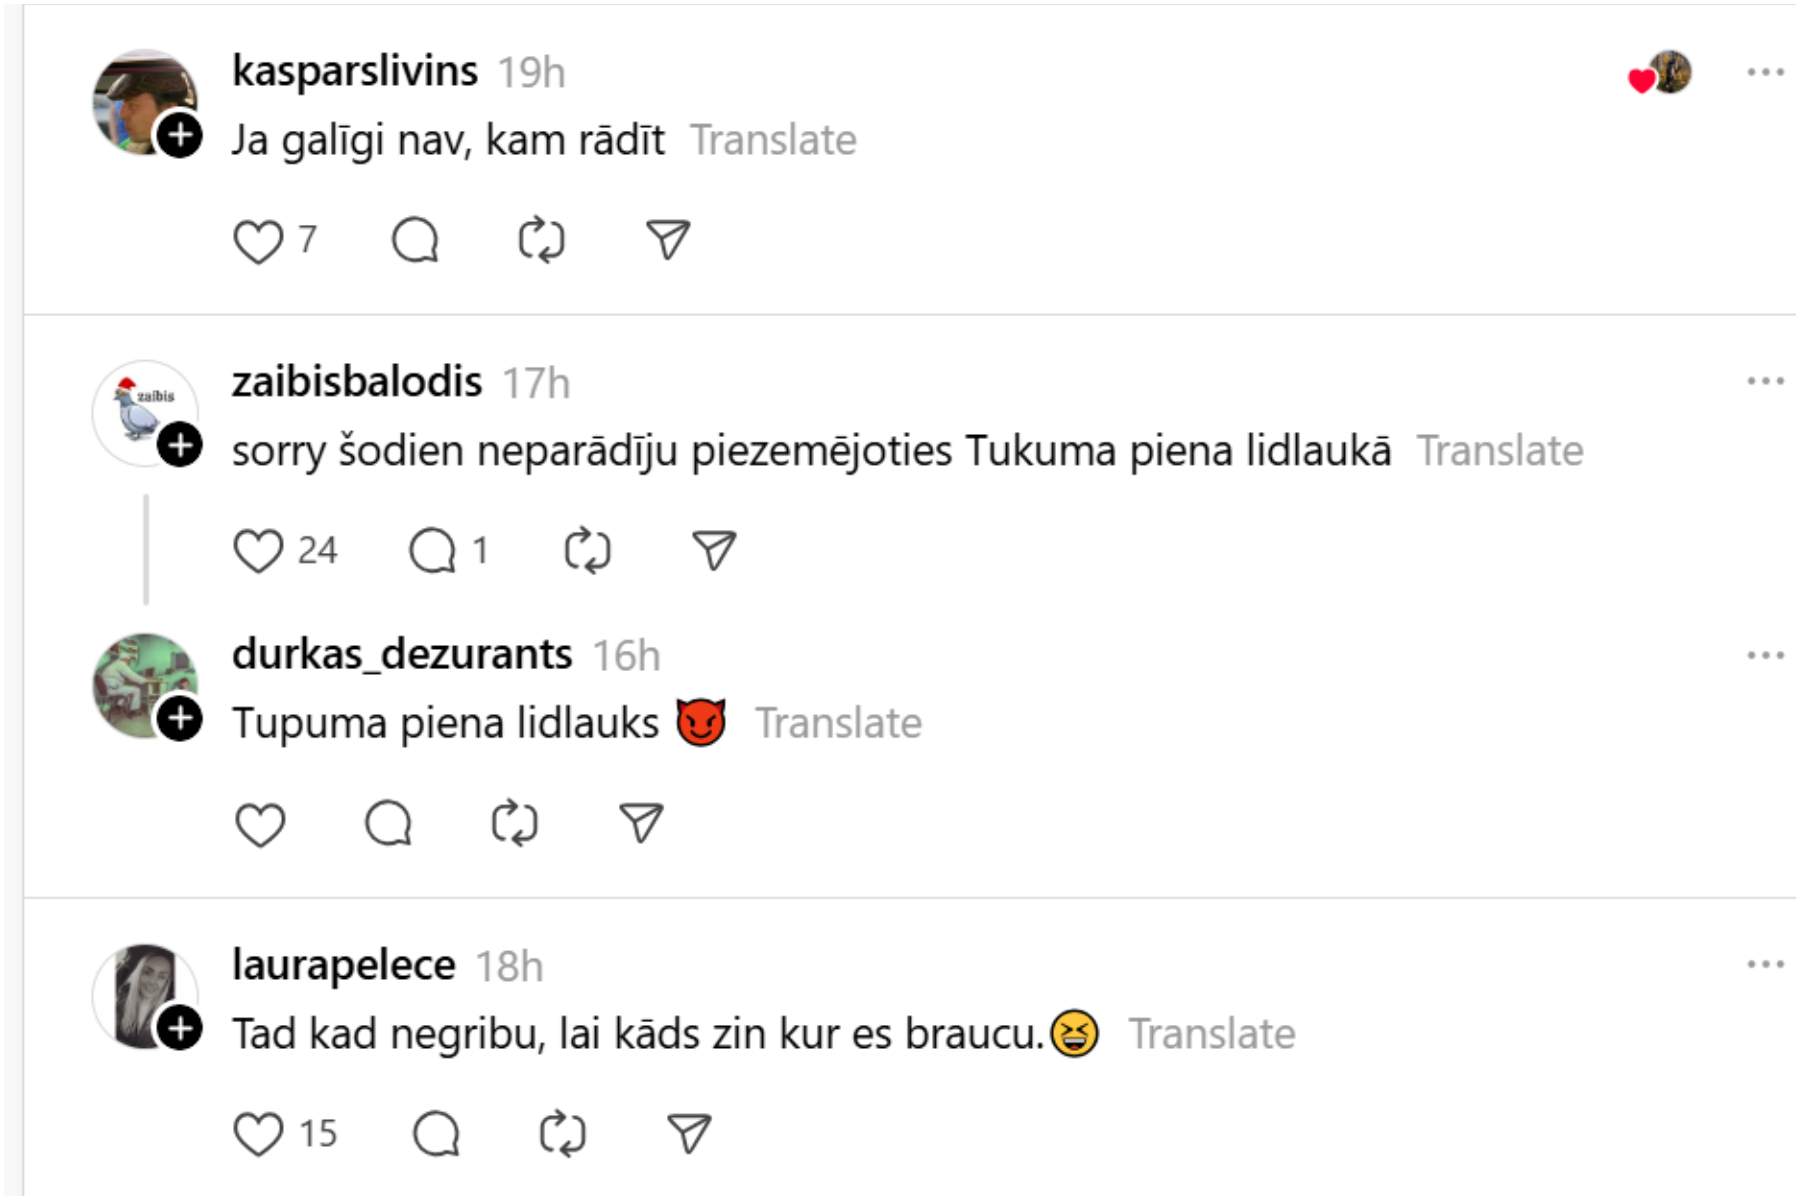Viewport: 1800px width, 1200px height.
Task: Open laurapelece profile via username
Action: coord(343,966)
